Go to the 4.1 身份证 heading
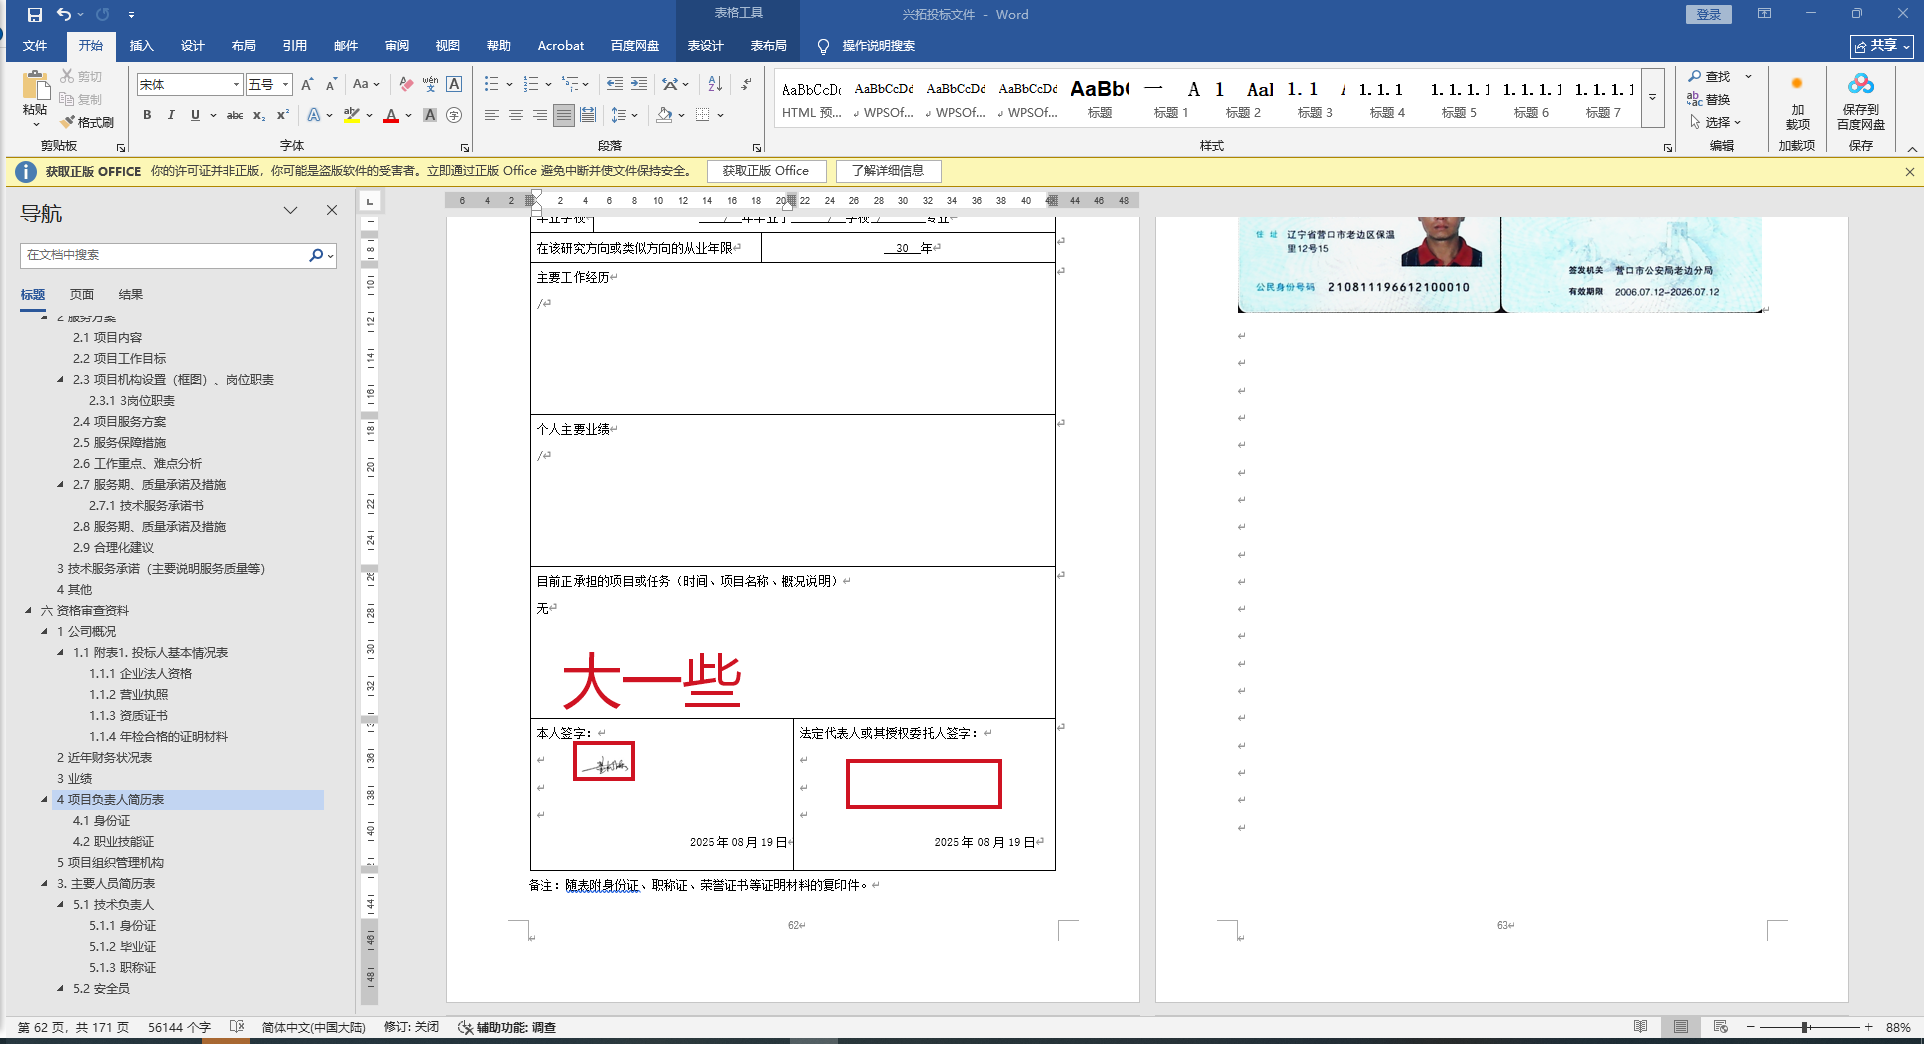Screen dimensions: 1924x1044 [x=101, y=821]
